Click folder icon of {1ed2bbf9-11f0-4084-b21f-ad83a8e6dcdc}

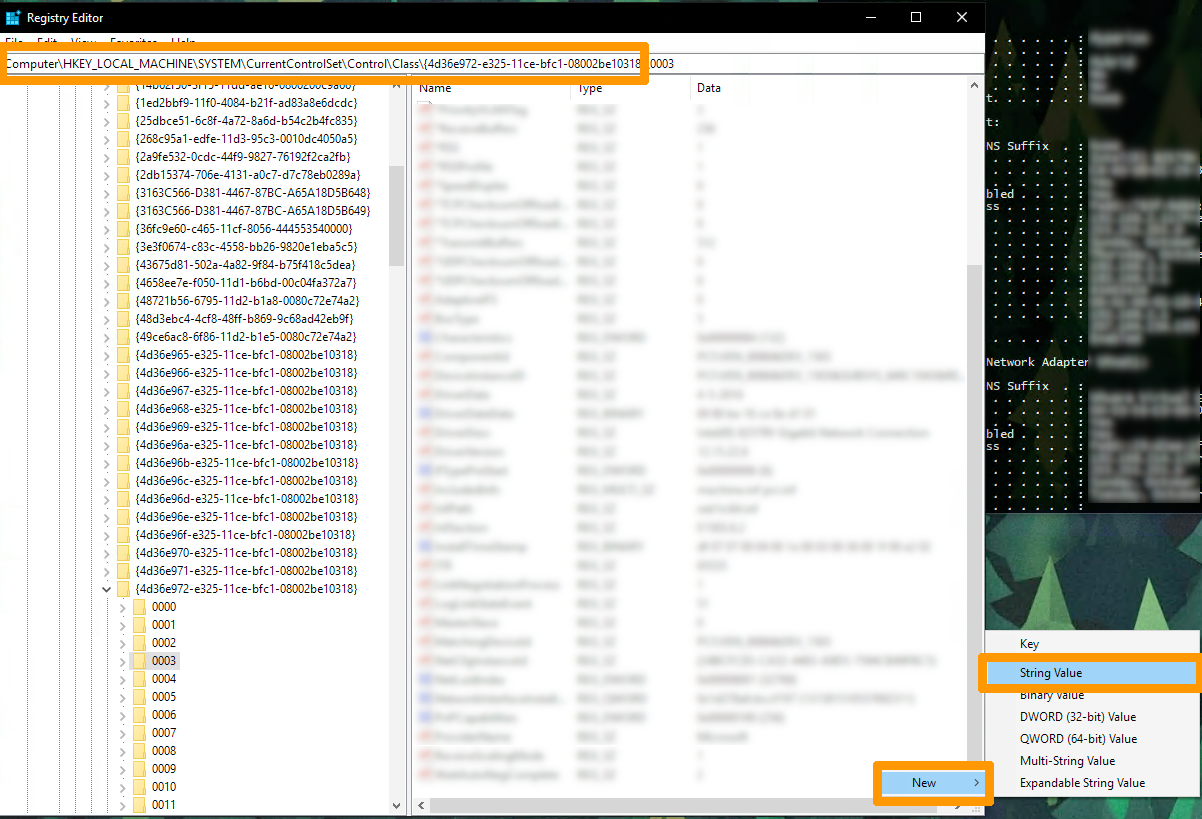click(x=123, y=103)
